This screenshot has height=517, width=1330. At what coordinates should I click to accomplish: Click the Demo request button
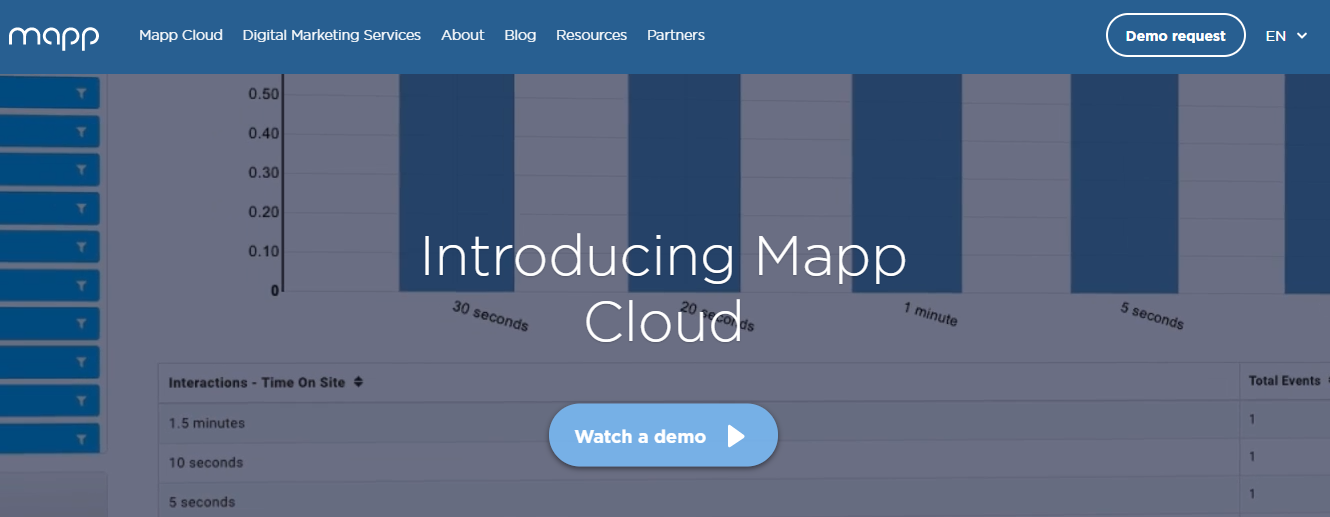point(1175,35)
